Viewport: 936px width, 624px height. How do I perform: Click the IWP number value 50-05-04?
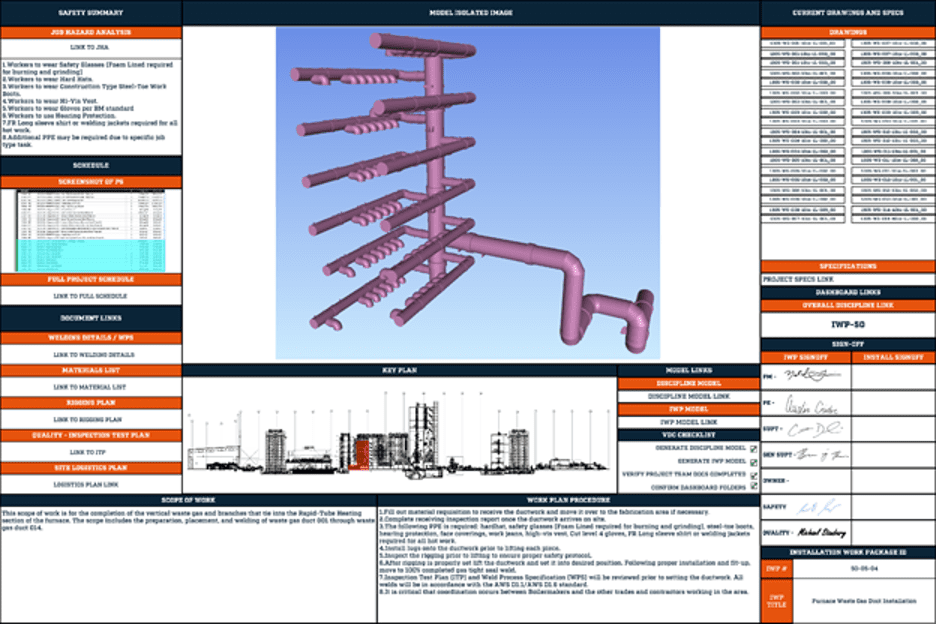pos(864,569)
